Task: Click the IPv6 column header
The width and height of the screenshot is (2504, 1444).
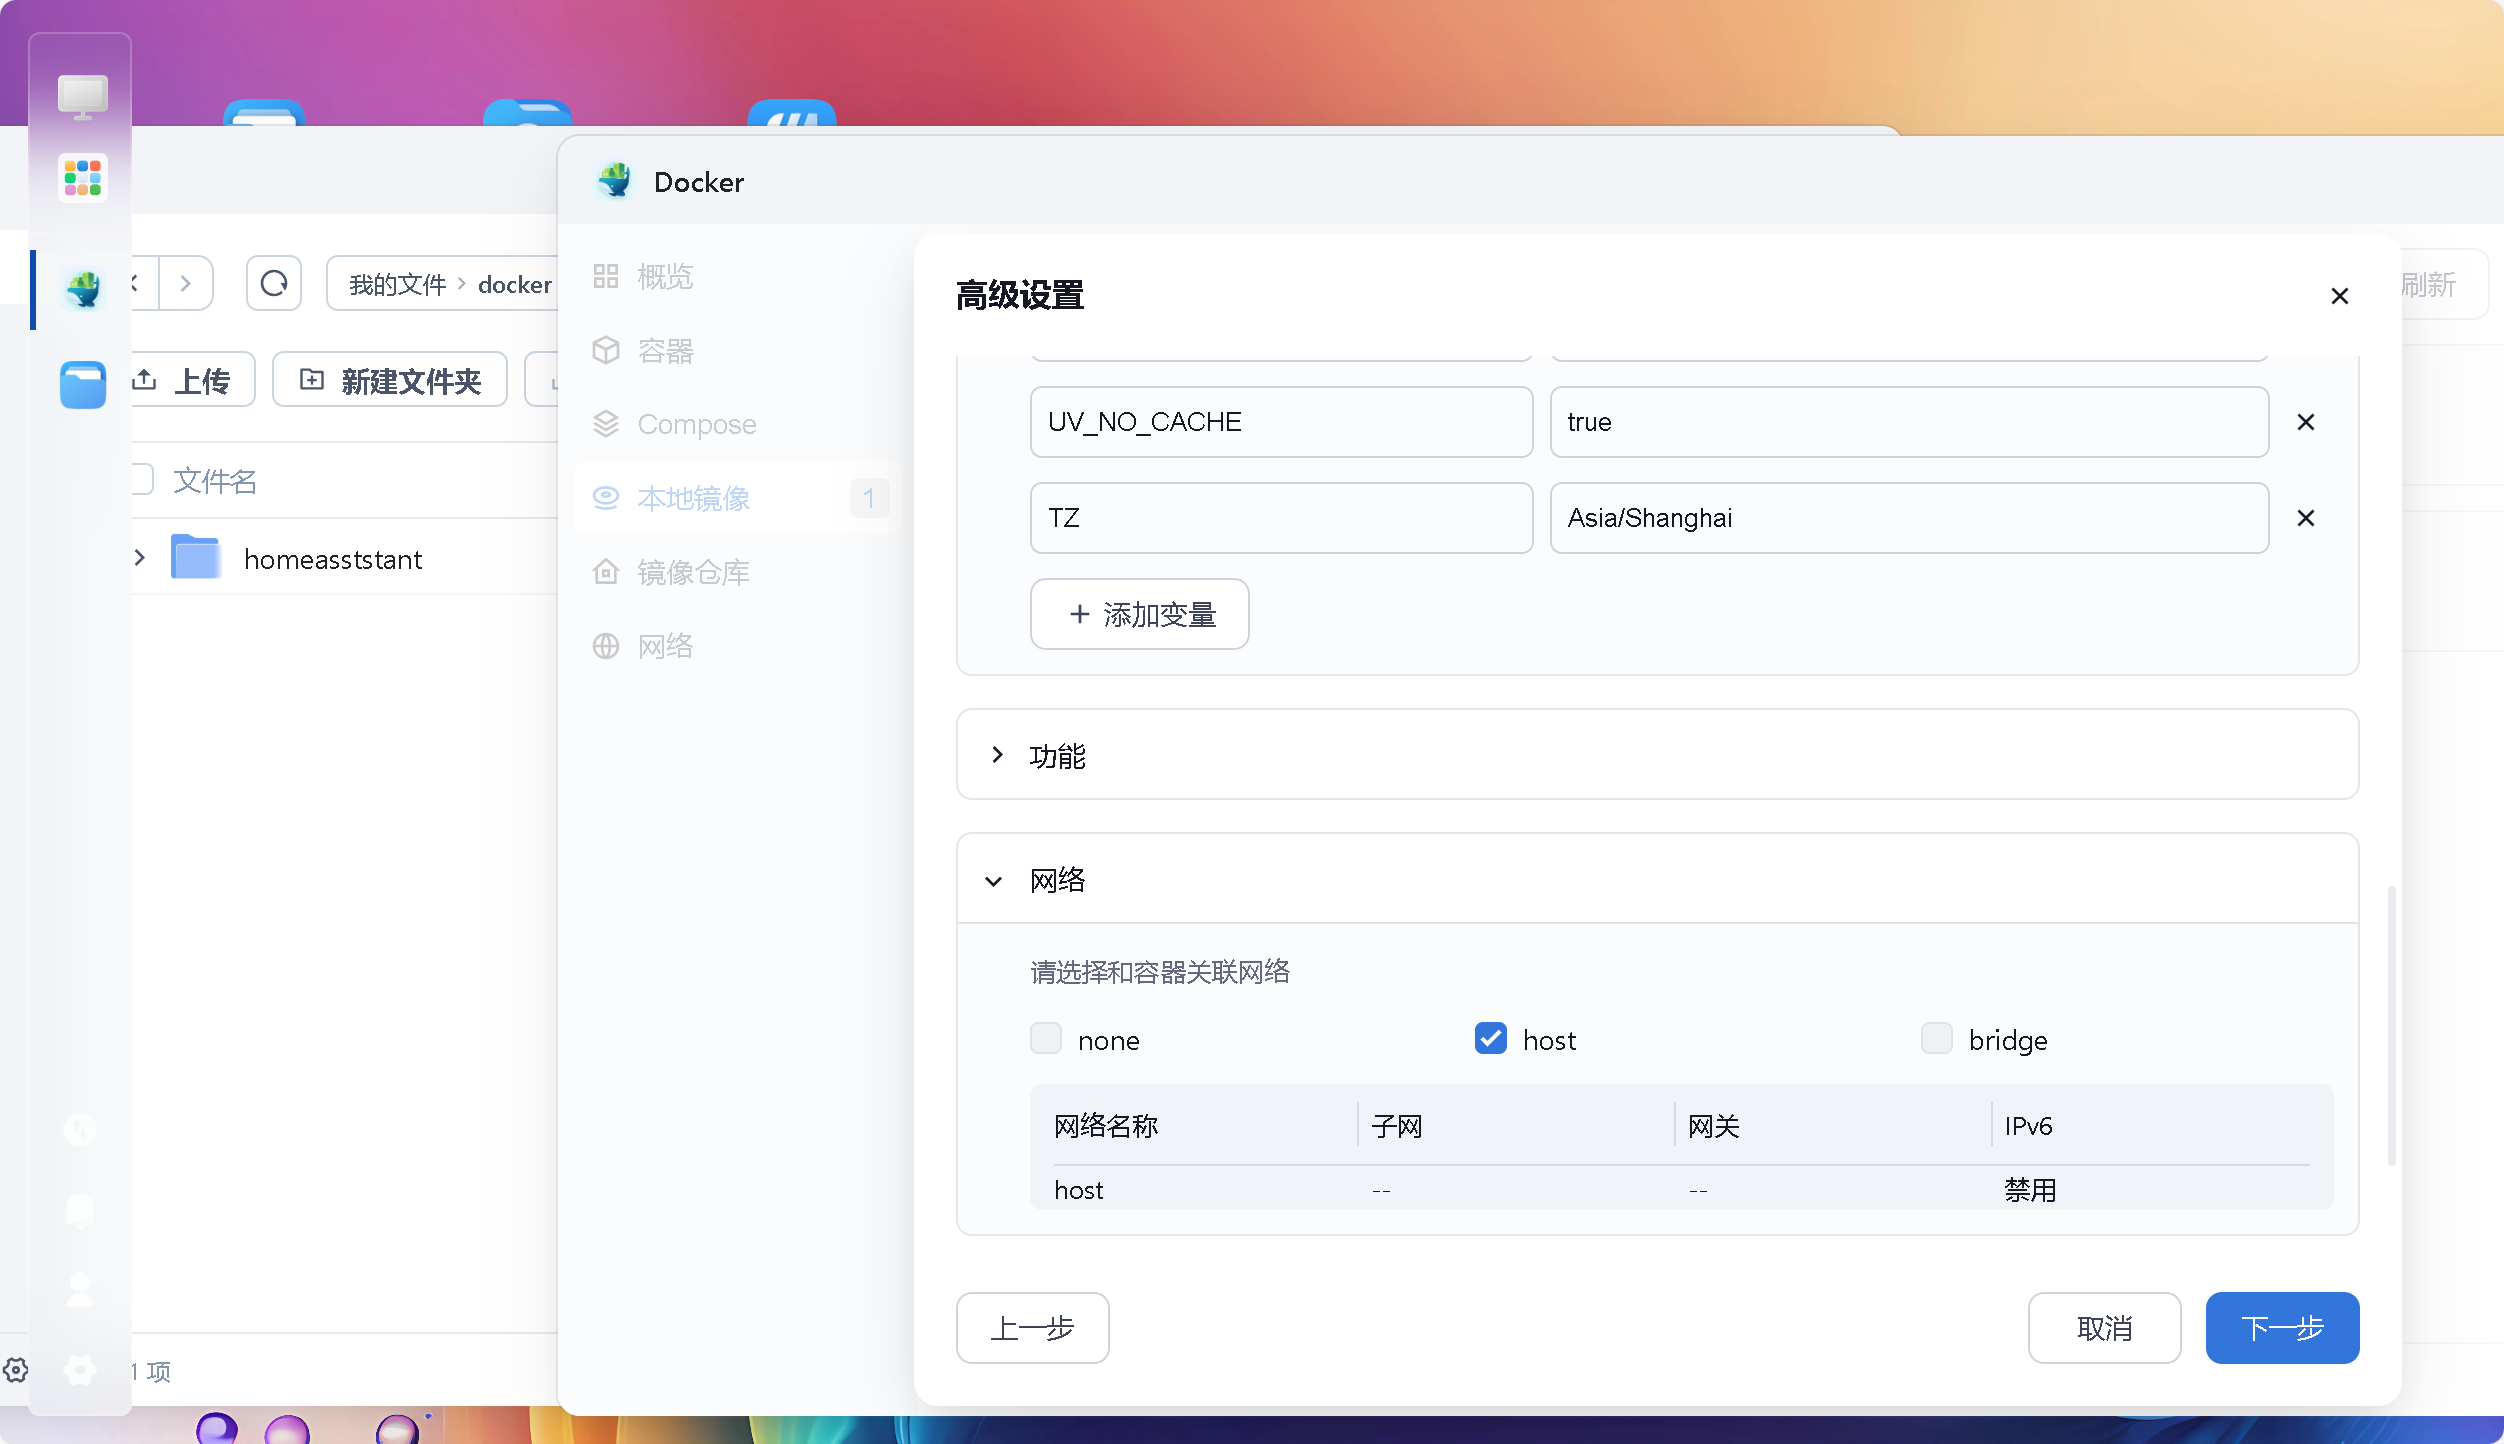Action: tap(2028, 1126)
